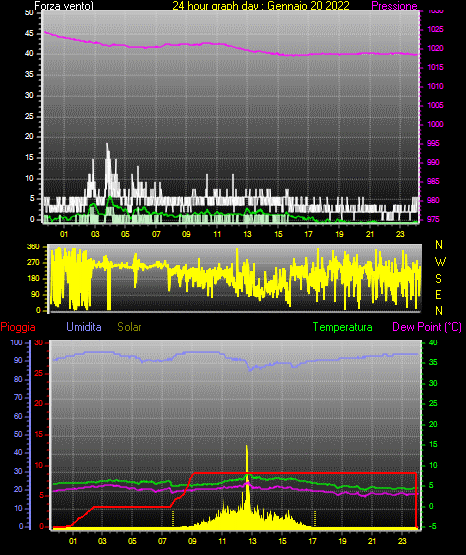Click hour '23' under the wind graph
This screenshot has height=555, width=466.
[x=400, y=234]
